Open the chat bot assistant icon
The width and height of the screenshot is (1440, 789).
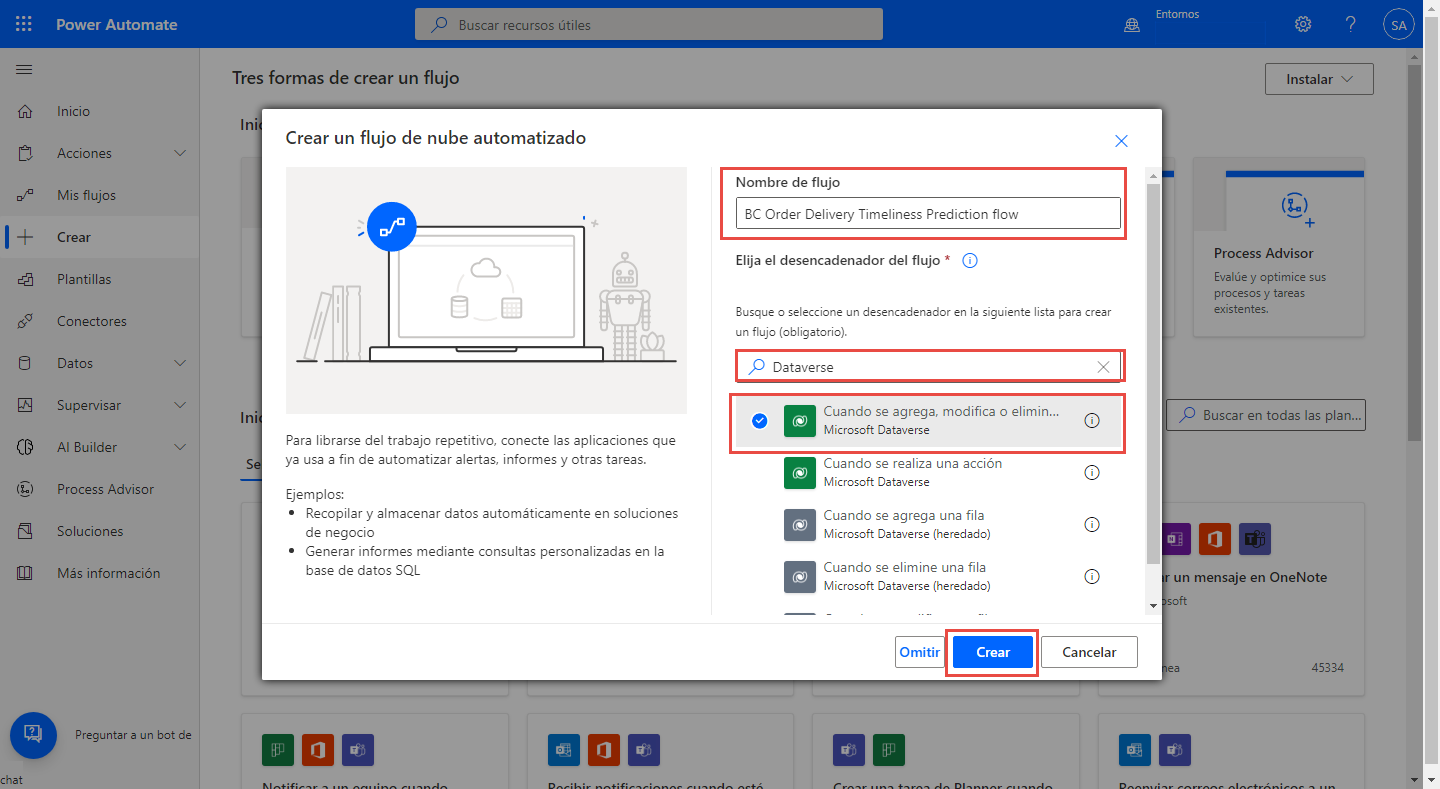point(33,735)
